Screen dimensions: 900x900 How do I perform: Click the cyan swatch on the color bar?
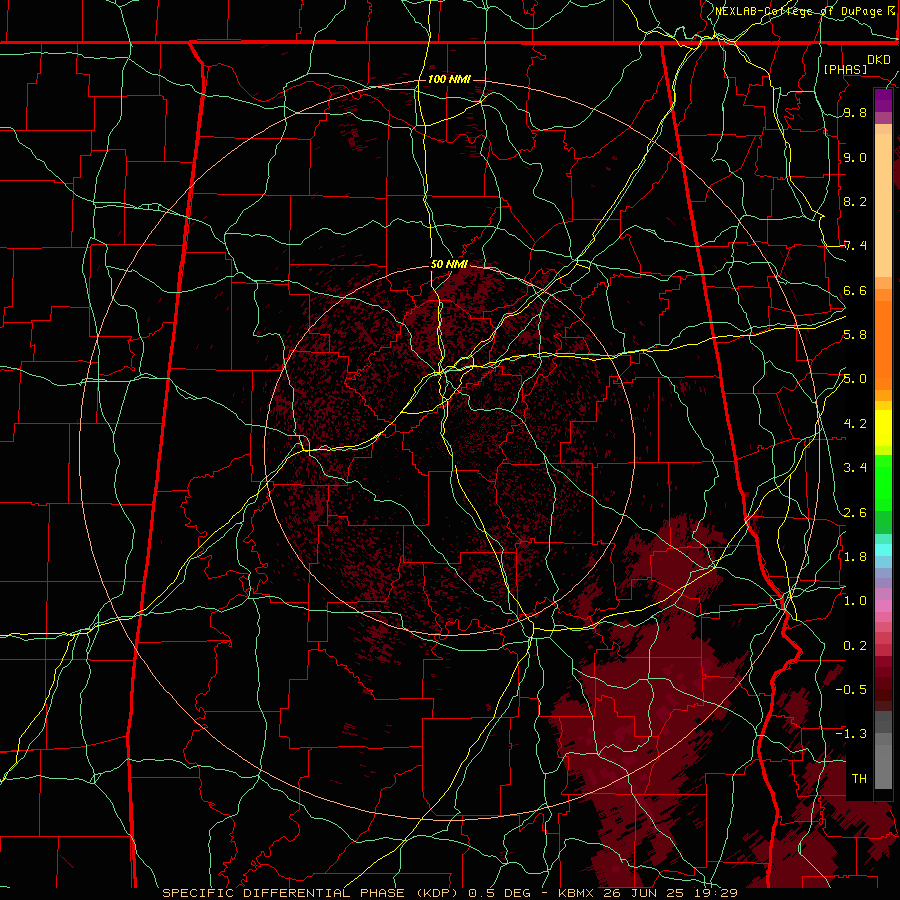pyautogui.click(x=883, y=550)
